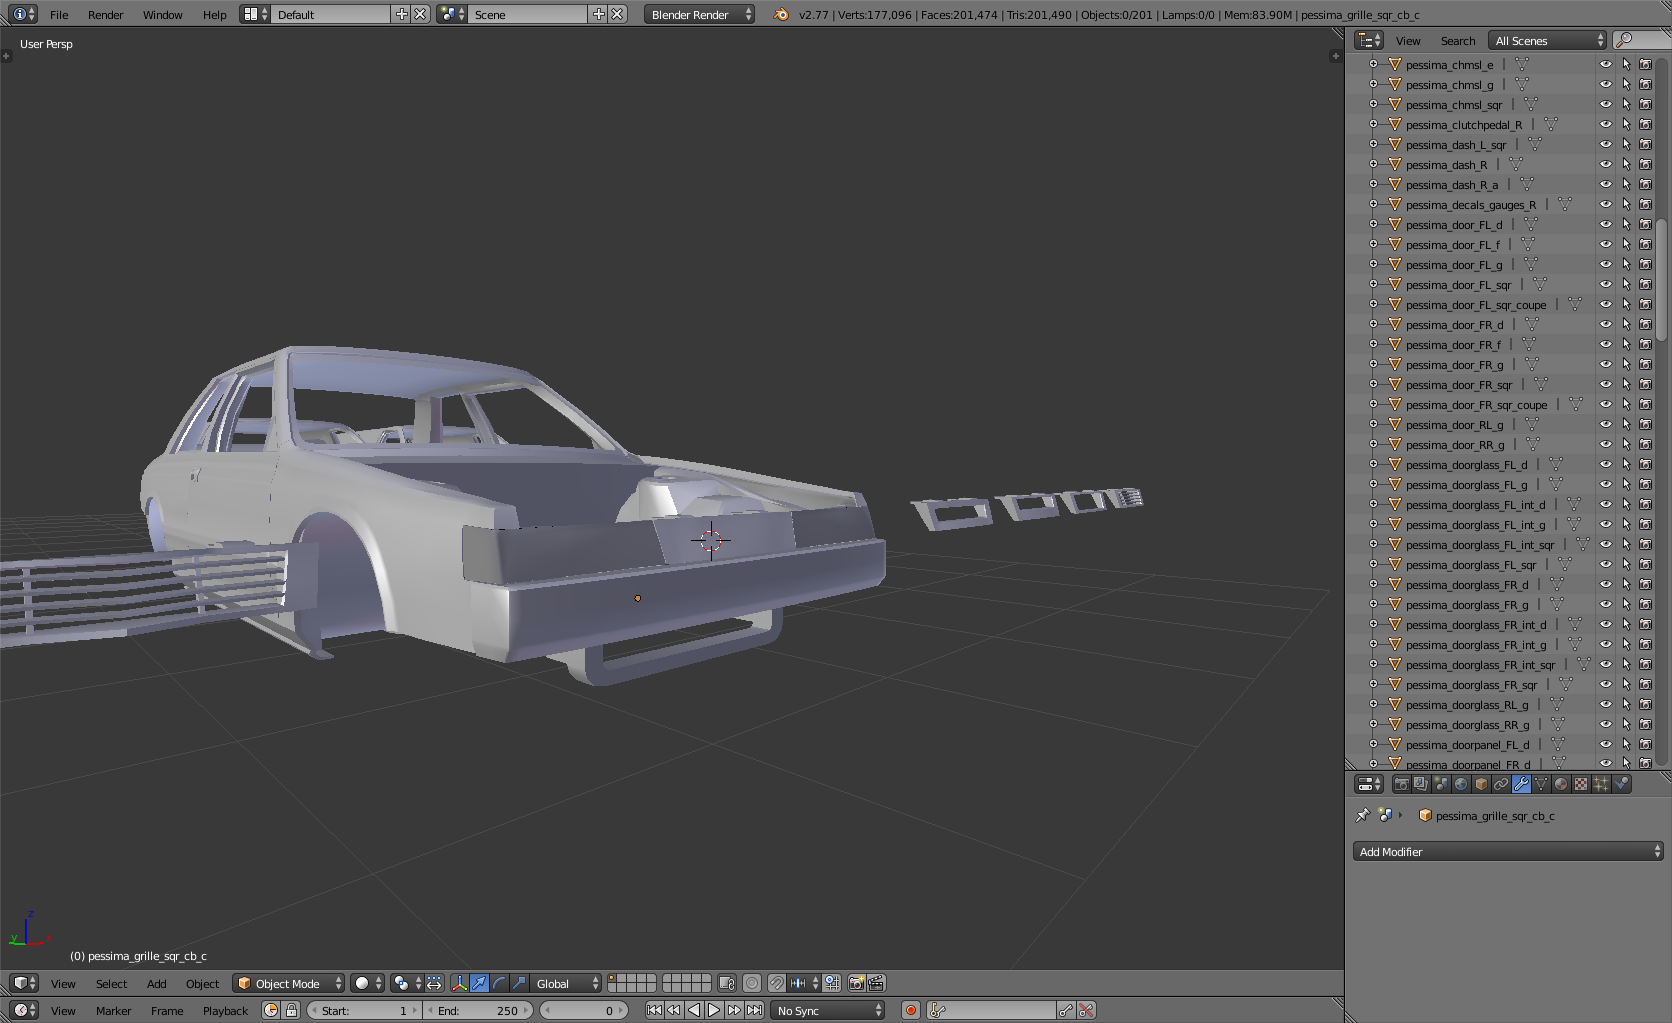Open the Object Constraints chain-link tab

(1501, 785)
